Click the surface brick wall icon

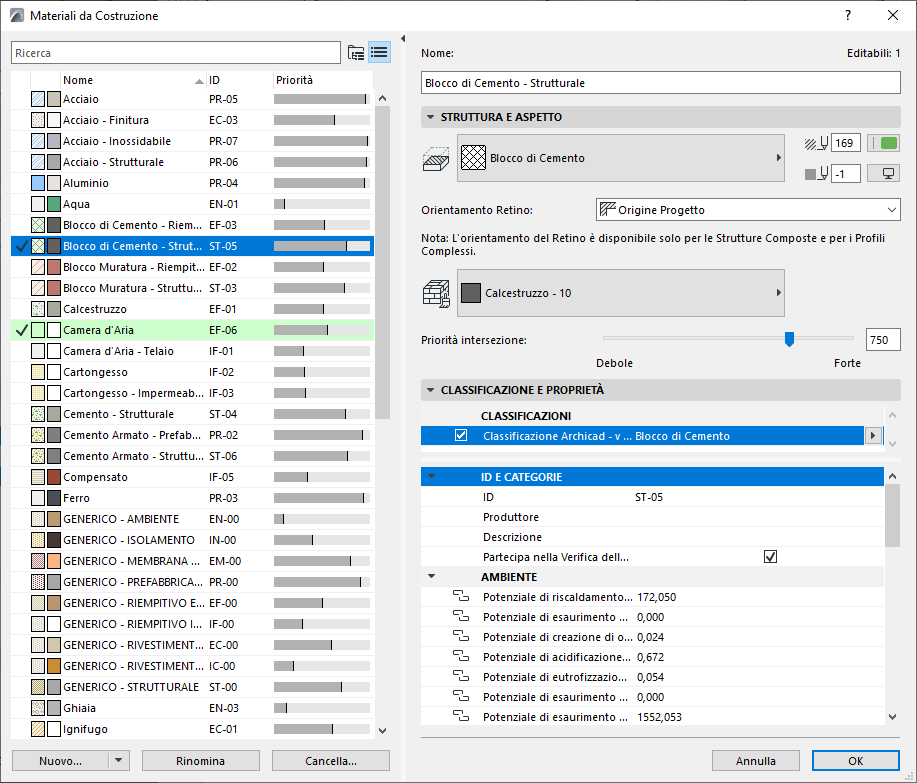(x=436, y=294)
